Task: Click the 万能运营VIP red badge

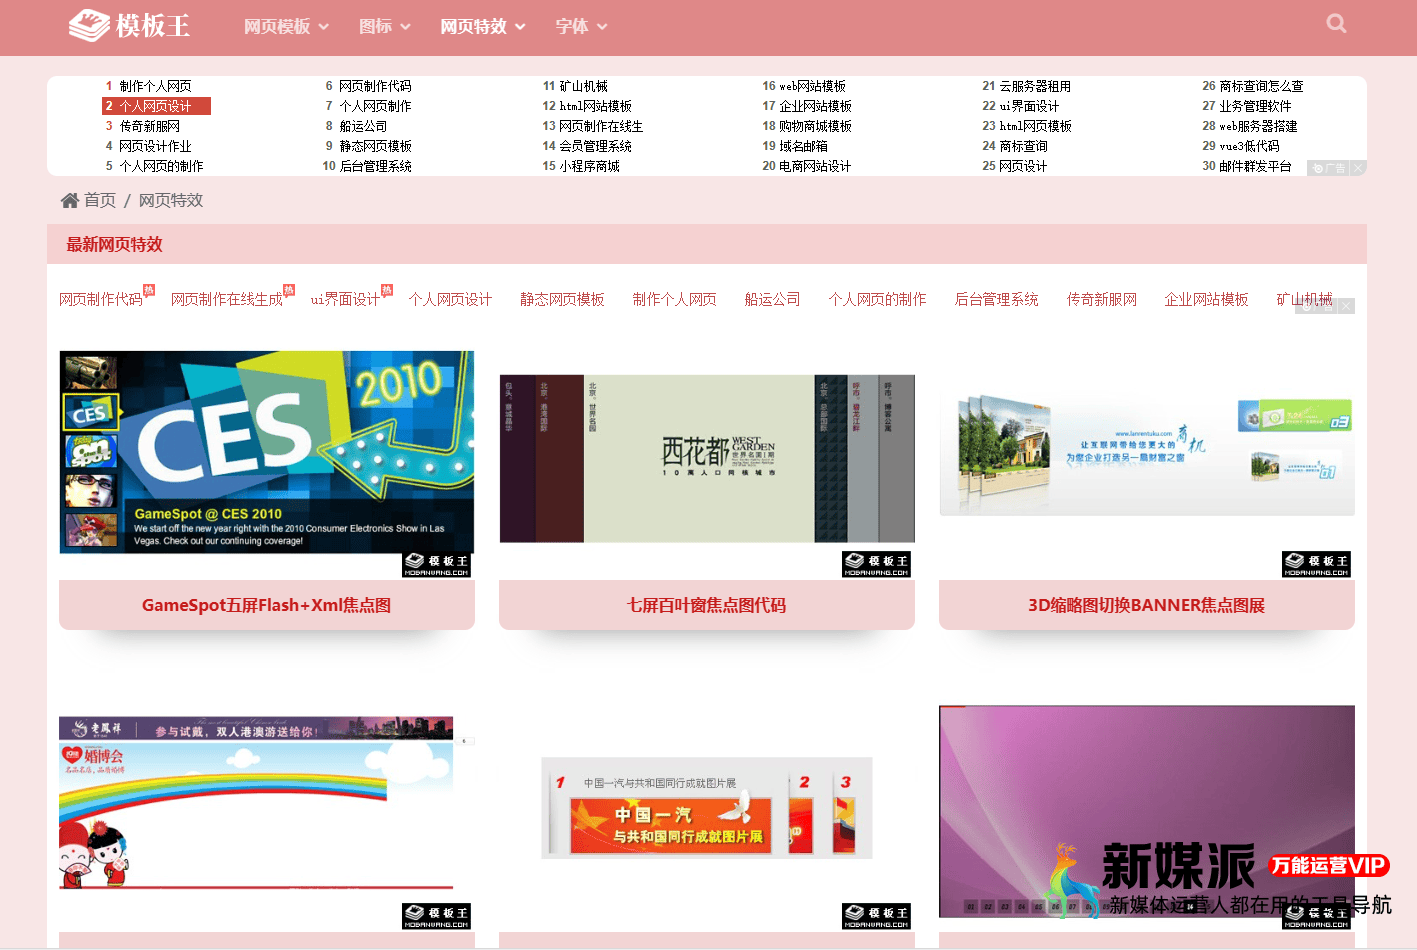Action: (1328, 865)
